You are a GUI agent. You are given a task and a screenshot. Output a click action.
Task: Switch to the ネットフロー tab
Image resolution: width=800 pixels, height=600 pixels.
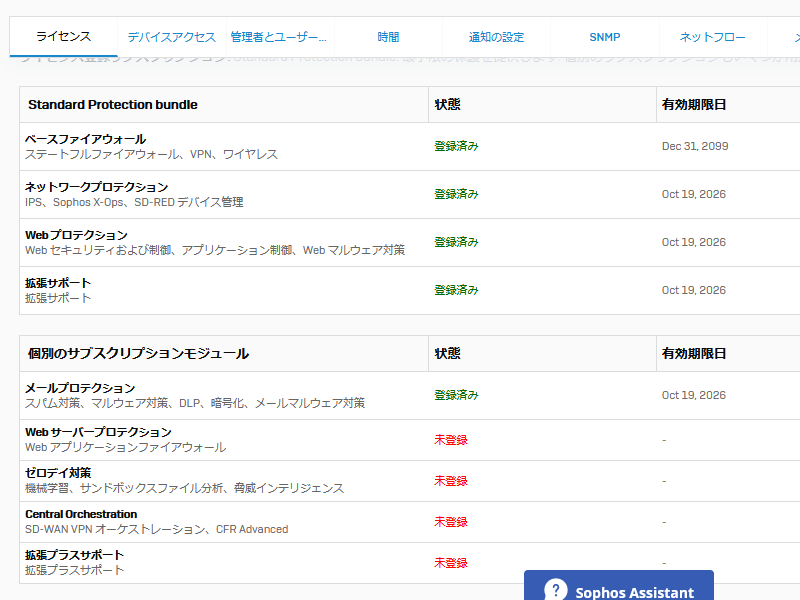click(x=713, y=37)
